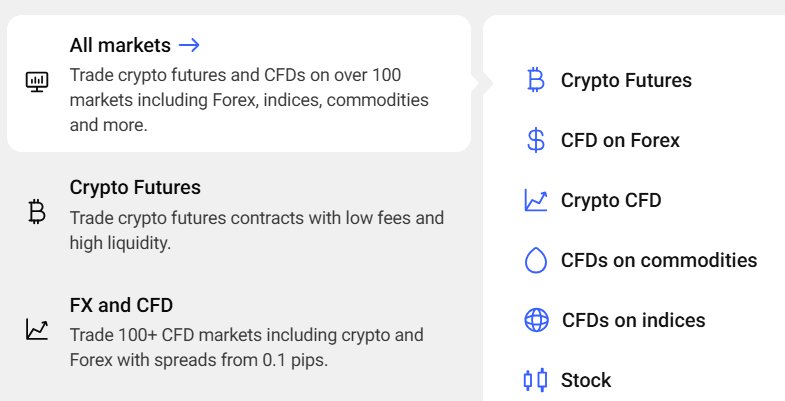The width and height of the screenshot is (785, 401).
Task: Open the All markets heading link
Action: [x=120, y=45]
